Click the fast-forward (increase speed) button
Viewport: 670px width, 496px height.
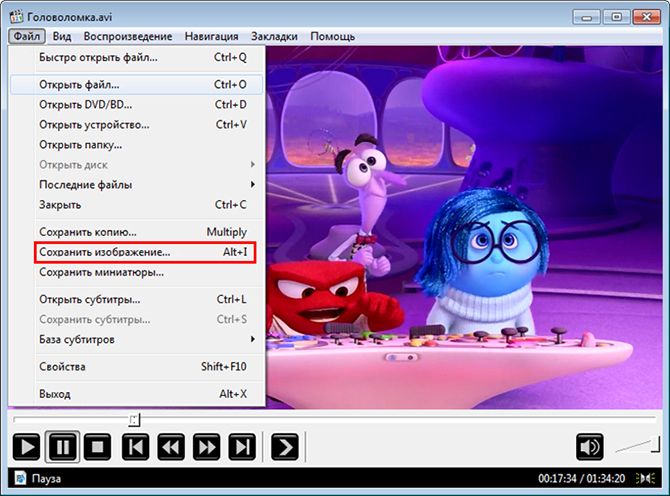pyautogui.click(x=207, y=447)
